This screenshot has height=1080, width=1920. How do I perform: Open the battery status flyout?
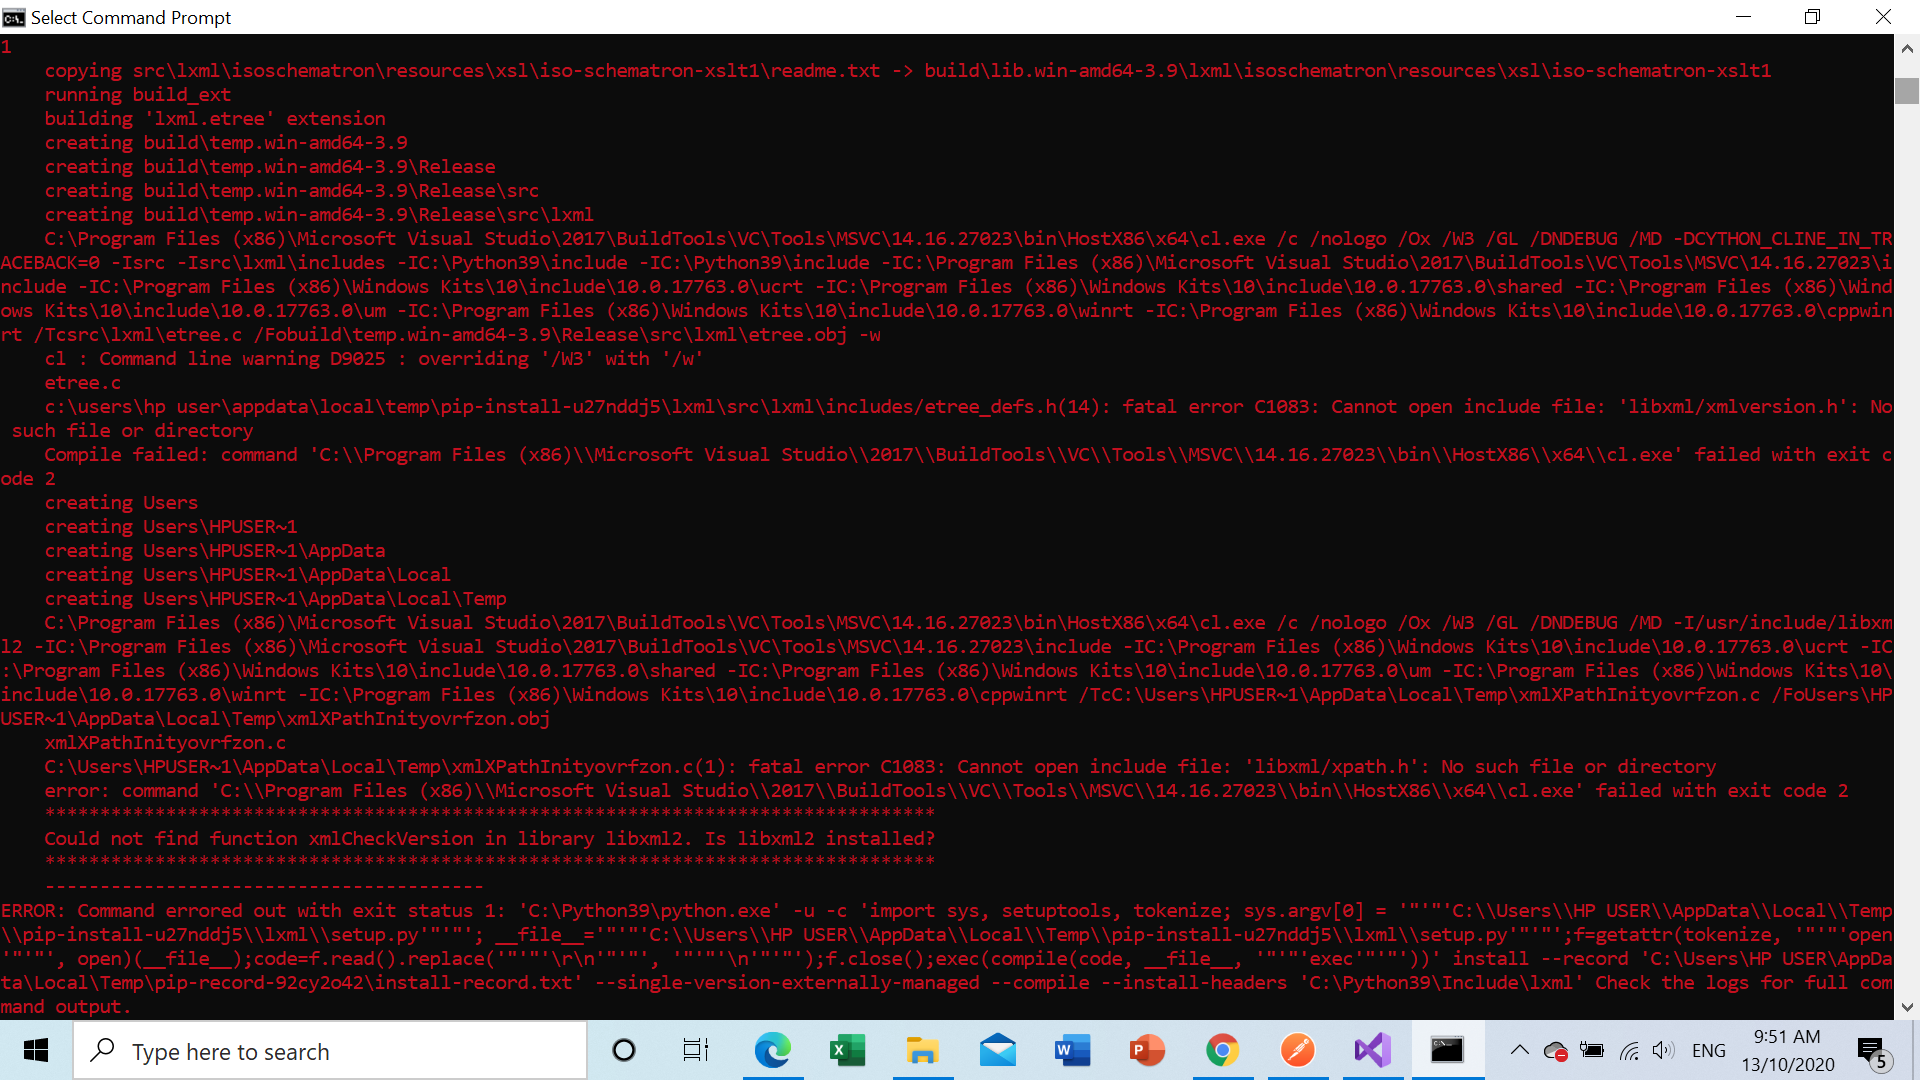click(1593, 1050)
